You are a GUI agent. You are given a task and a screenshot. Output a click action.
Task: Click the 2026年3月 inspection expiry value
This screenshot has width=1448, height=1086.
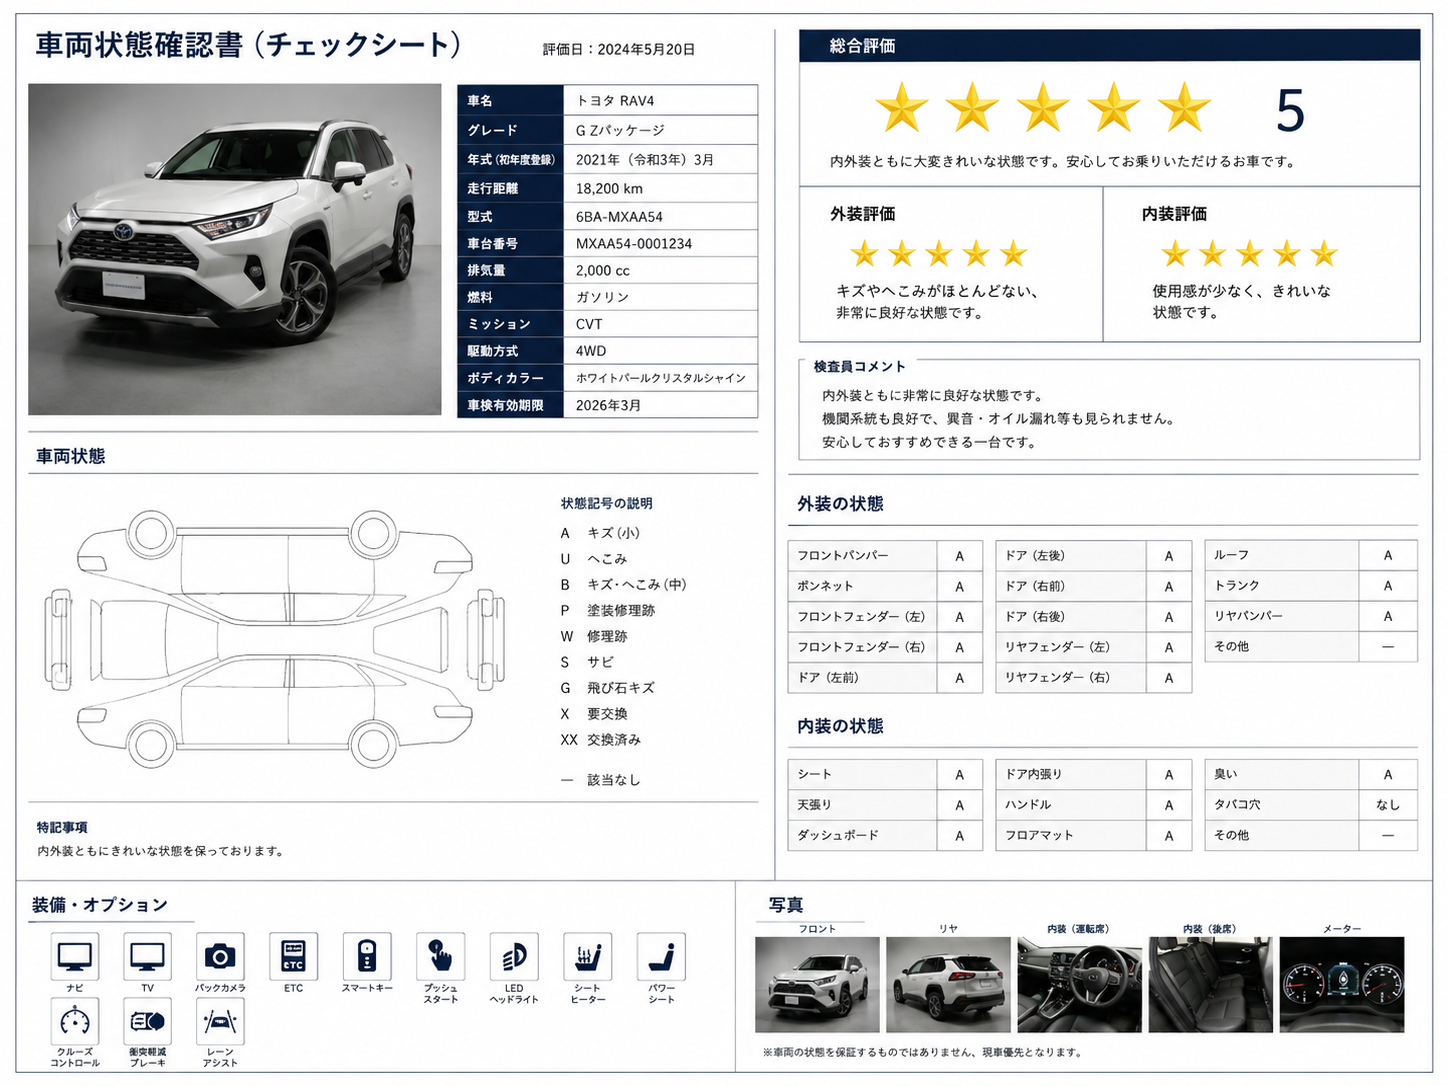coord(608,405)
